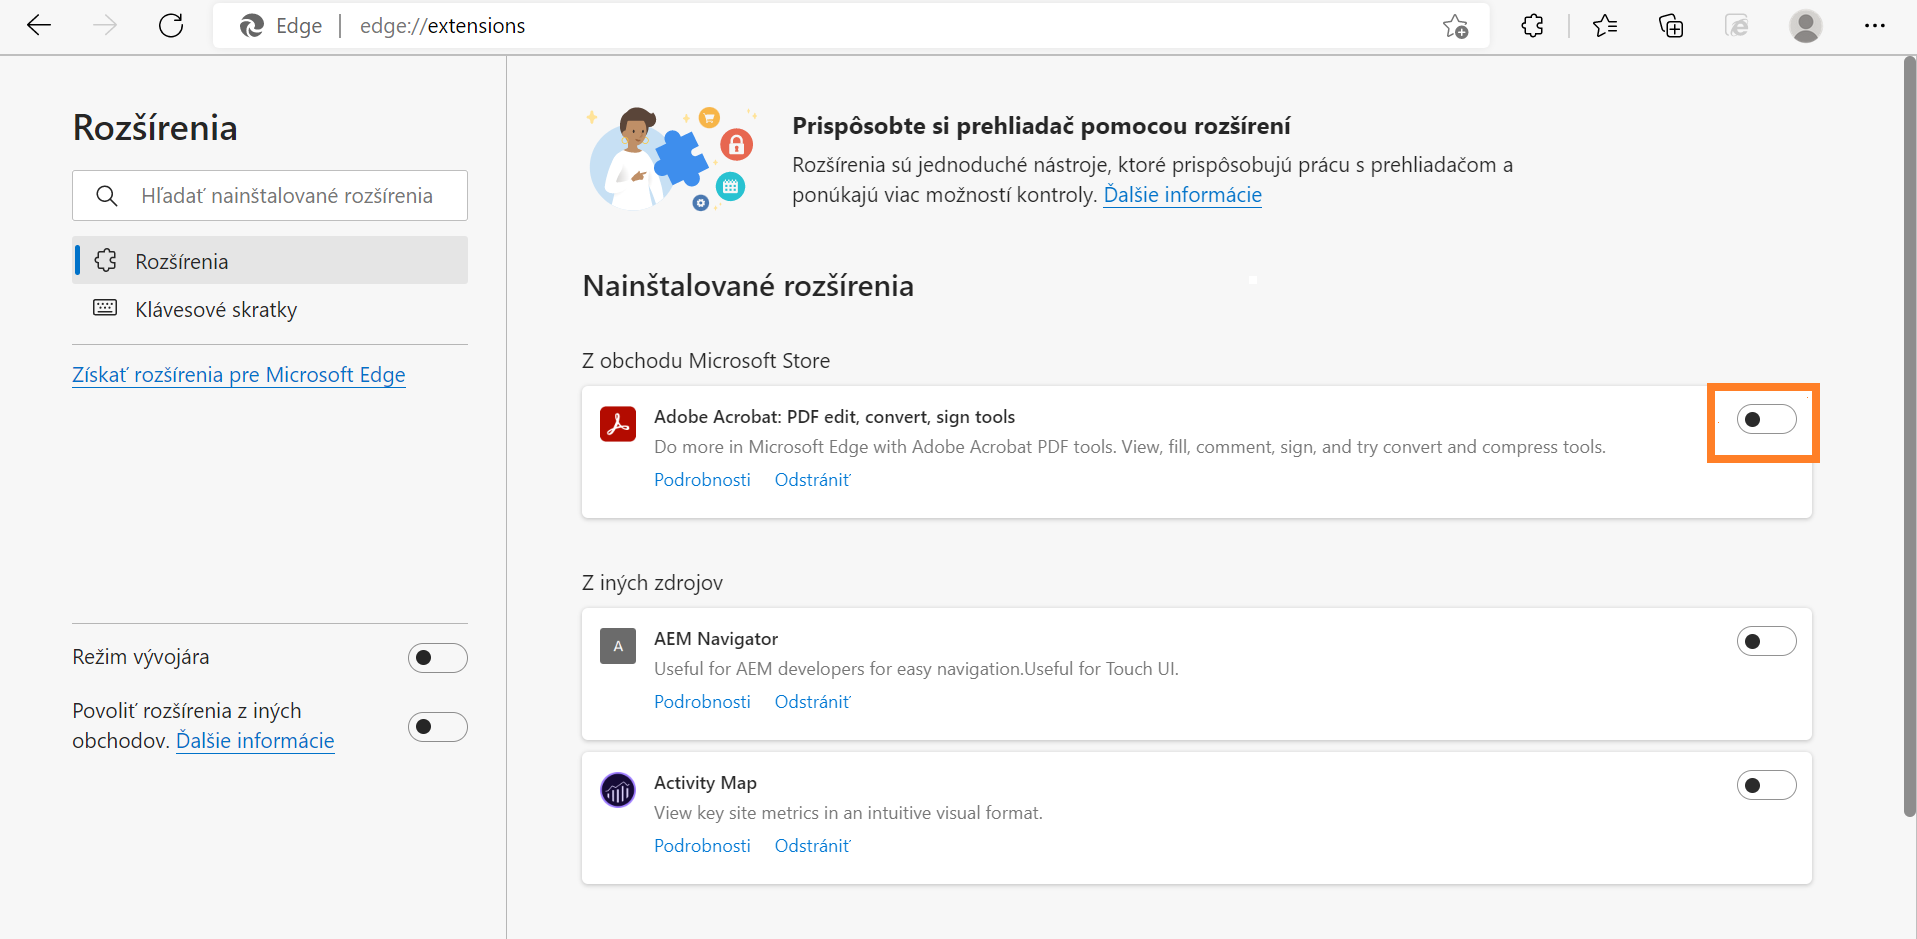Enable the Adobe Acrobat extension toggle
Image resolution: width=1917 pixels, height=939 pixels.
coord(1766,419)
